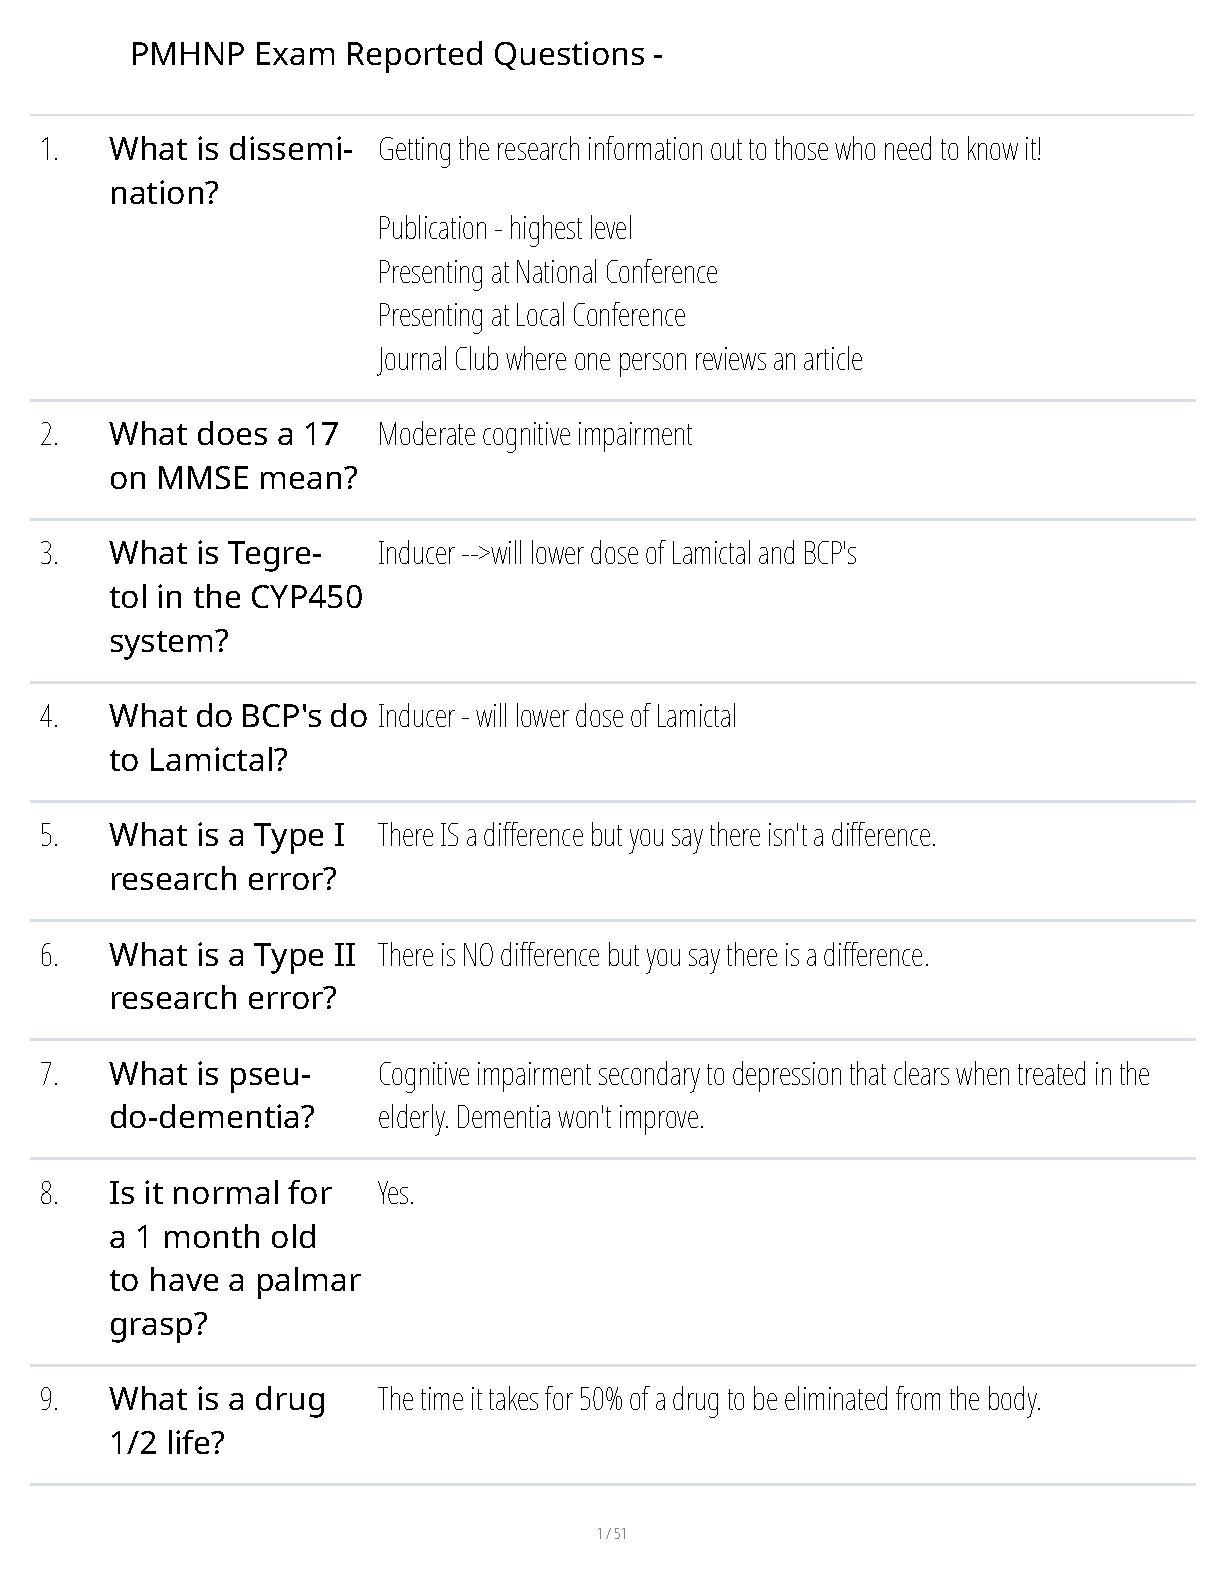
Task: Click the palmar grasp question
Action: coord(234,1258)
